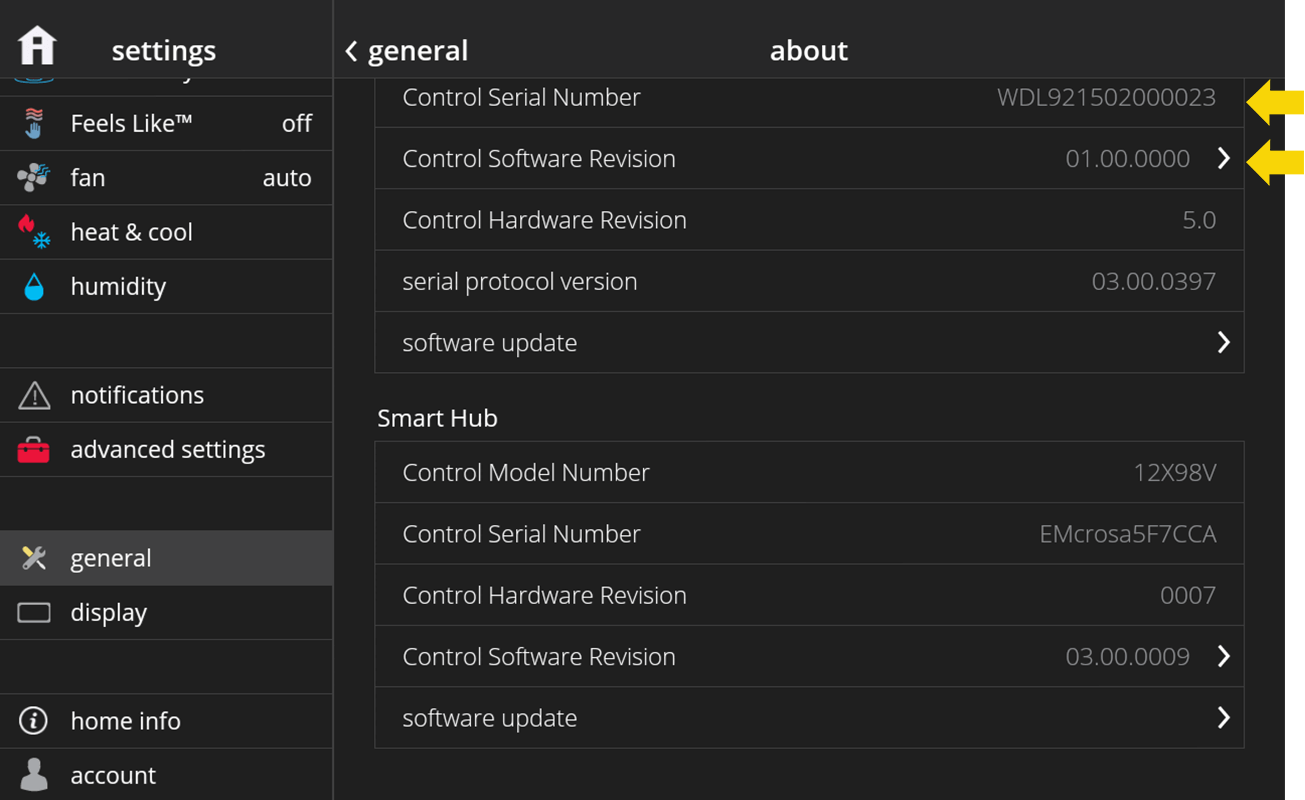Go back to general settings

pos(407,51)
